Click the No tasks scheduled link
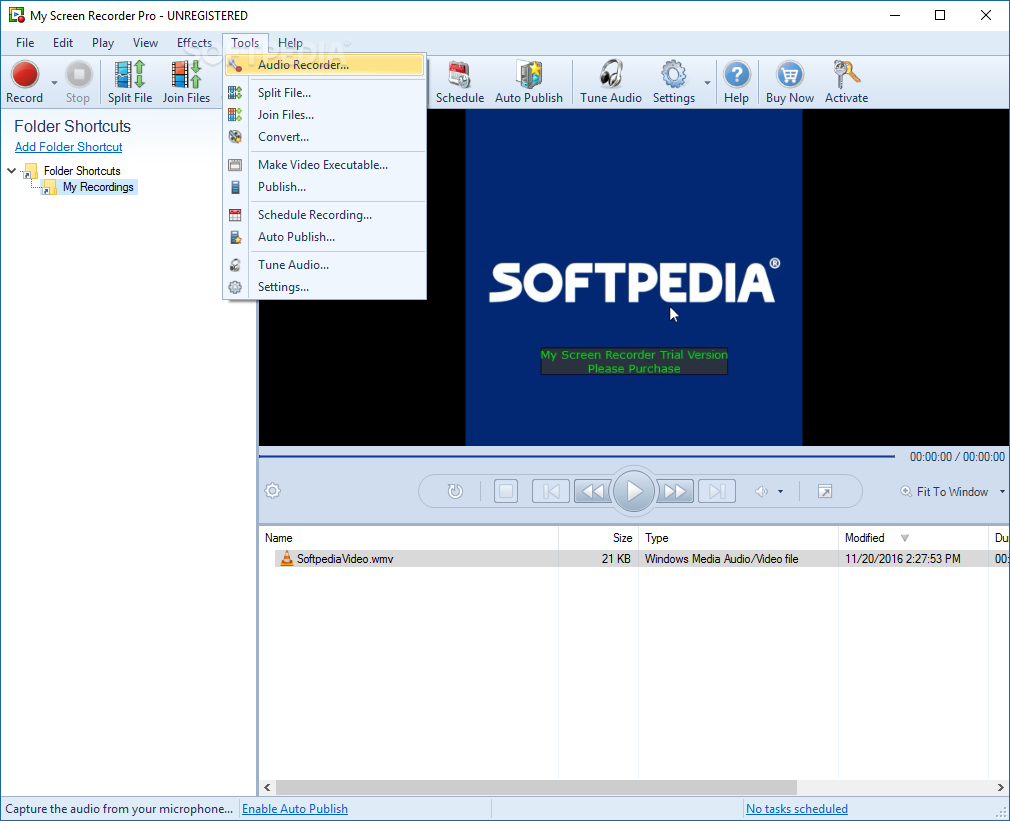 click(796, 809)
